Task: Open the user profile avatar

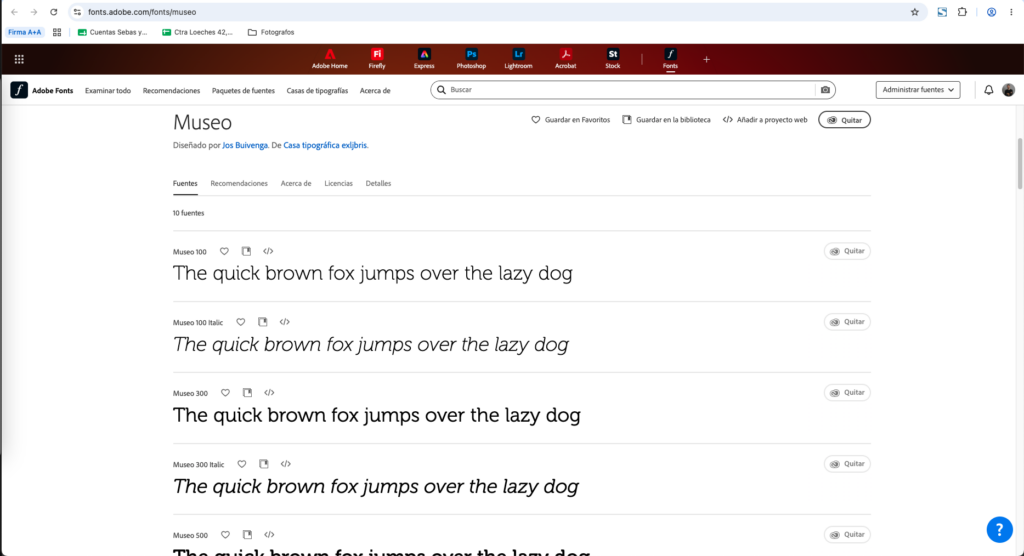Action: tap(1008, 90)
